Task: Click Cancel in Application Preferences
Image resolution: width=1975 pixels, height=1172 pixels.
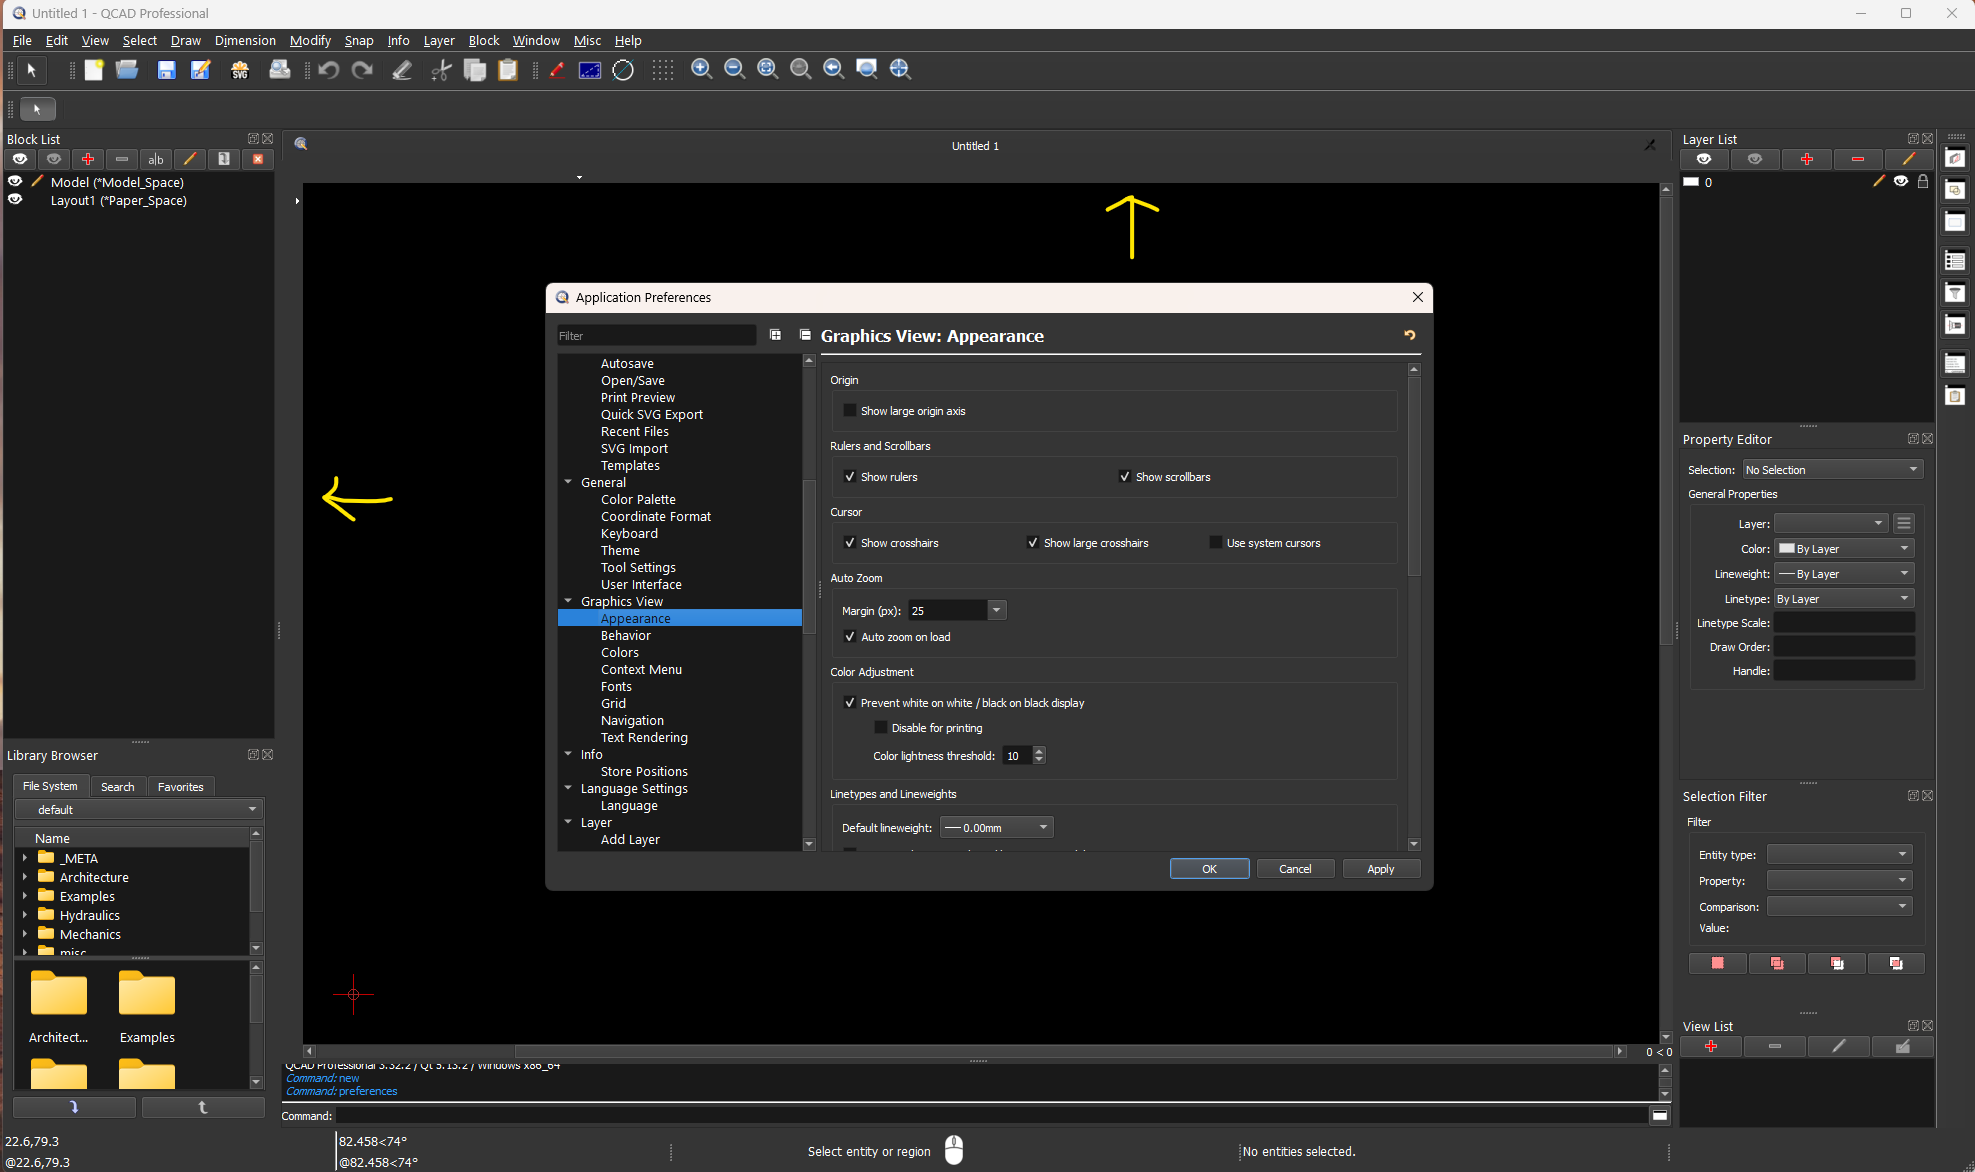Action: (1295, 869)
